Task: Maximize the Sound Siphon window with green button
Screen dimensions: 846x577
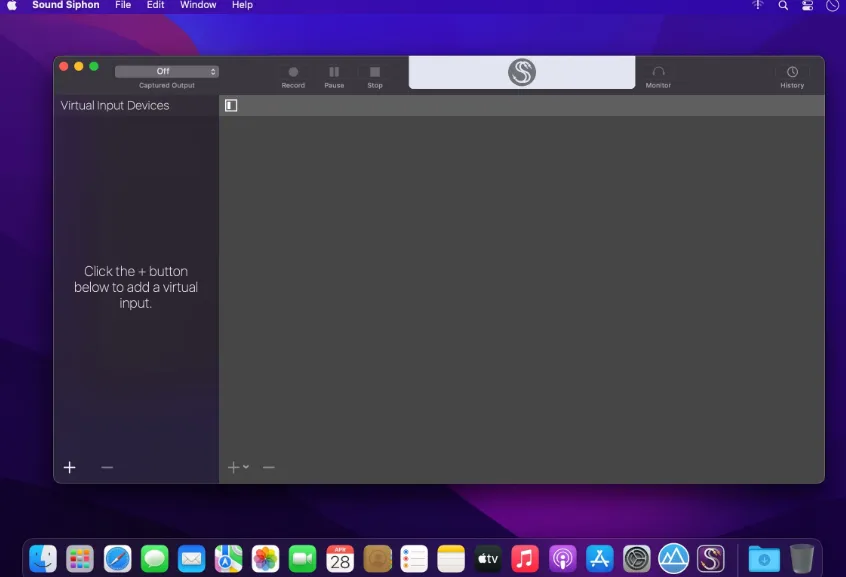Action: (94, 66)
